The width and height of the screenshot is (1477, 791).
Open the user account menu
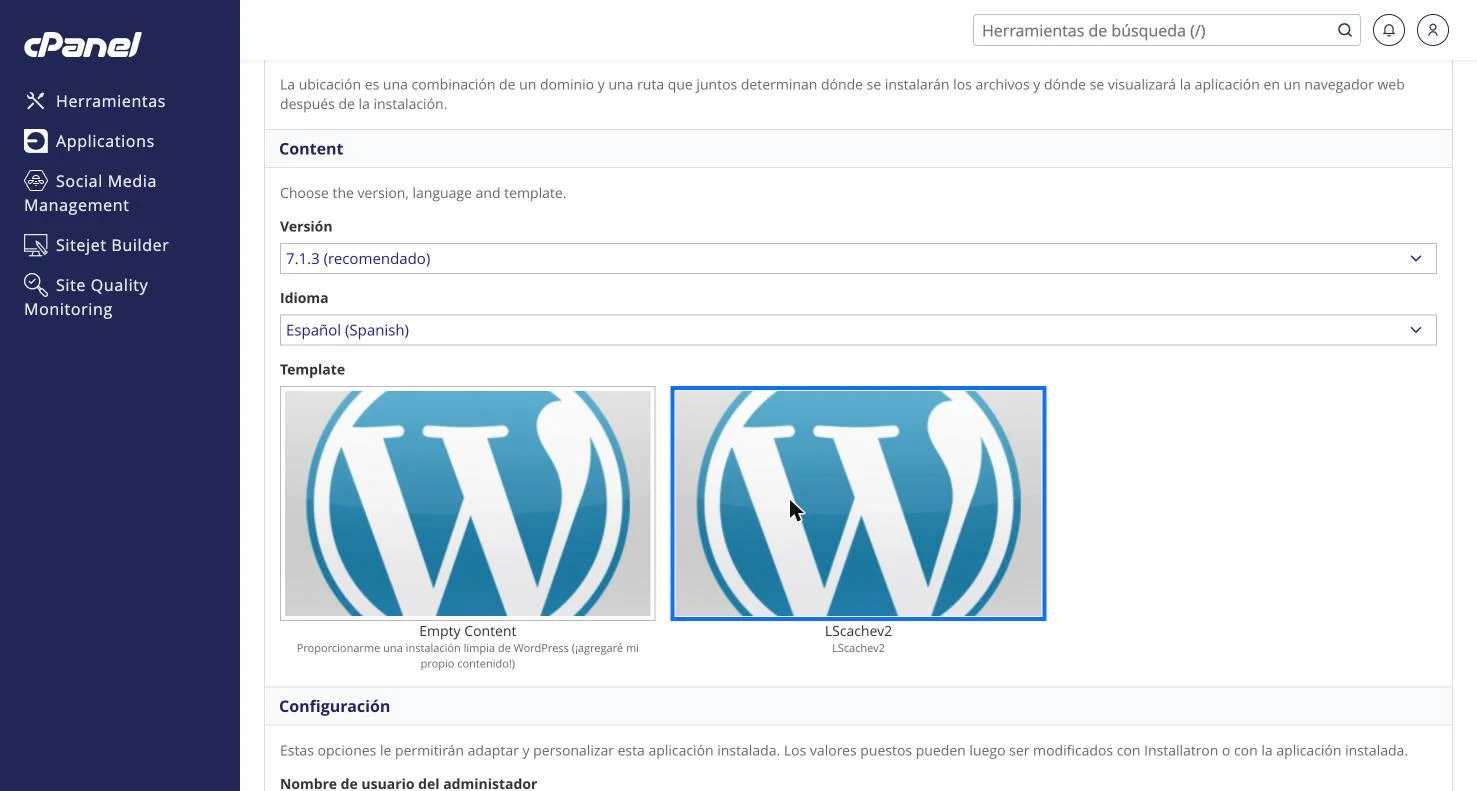[1433, 30]
